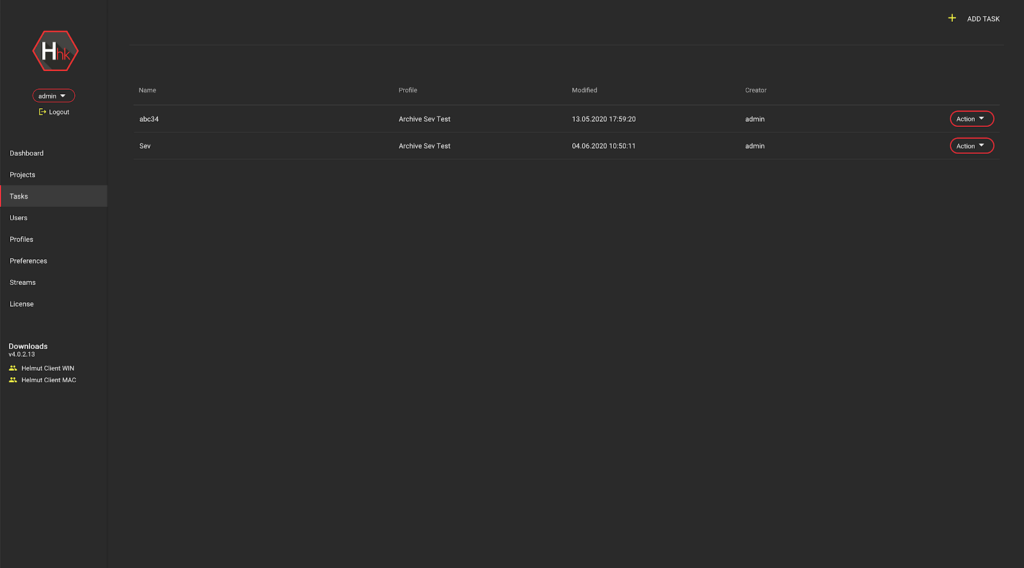Click Archive Sev Test profile in Sev row
This screenshot has width=1024, height=568.
coord(424,146)
